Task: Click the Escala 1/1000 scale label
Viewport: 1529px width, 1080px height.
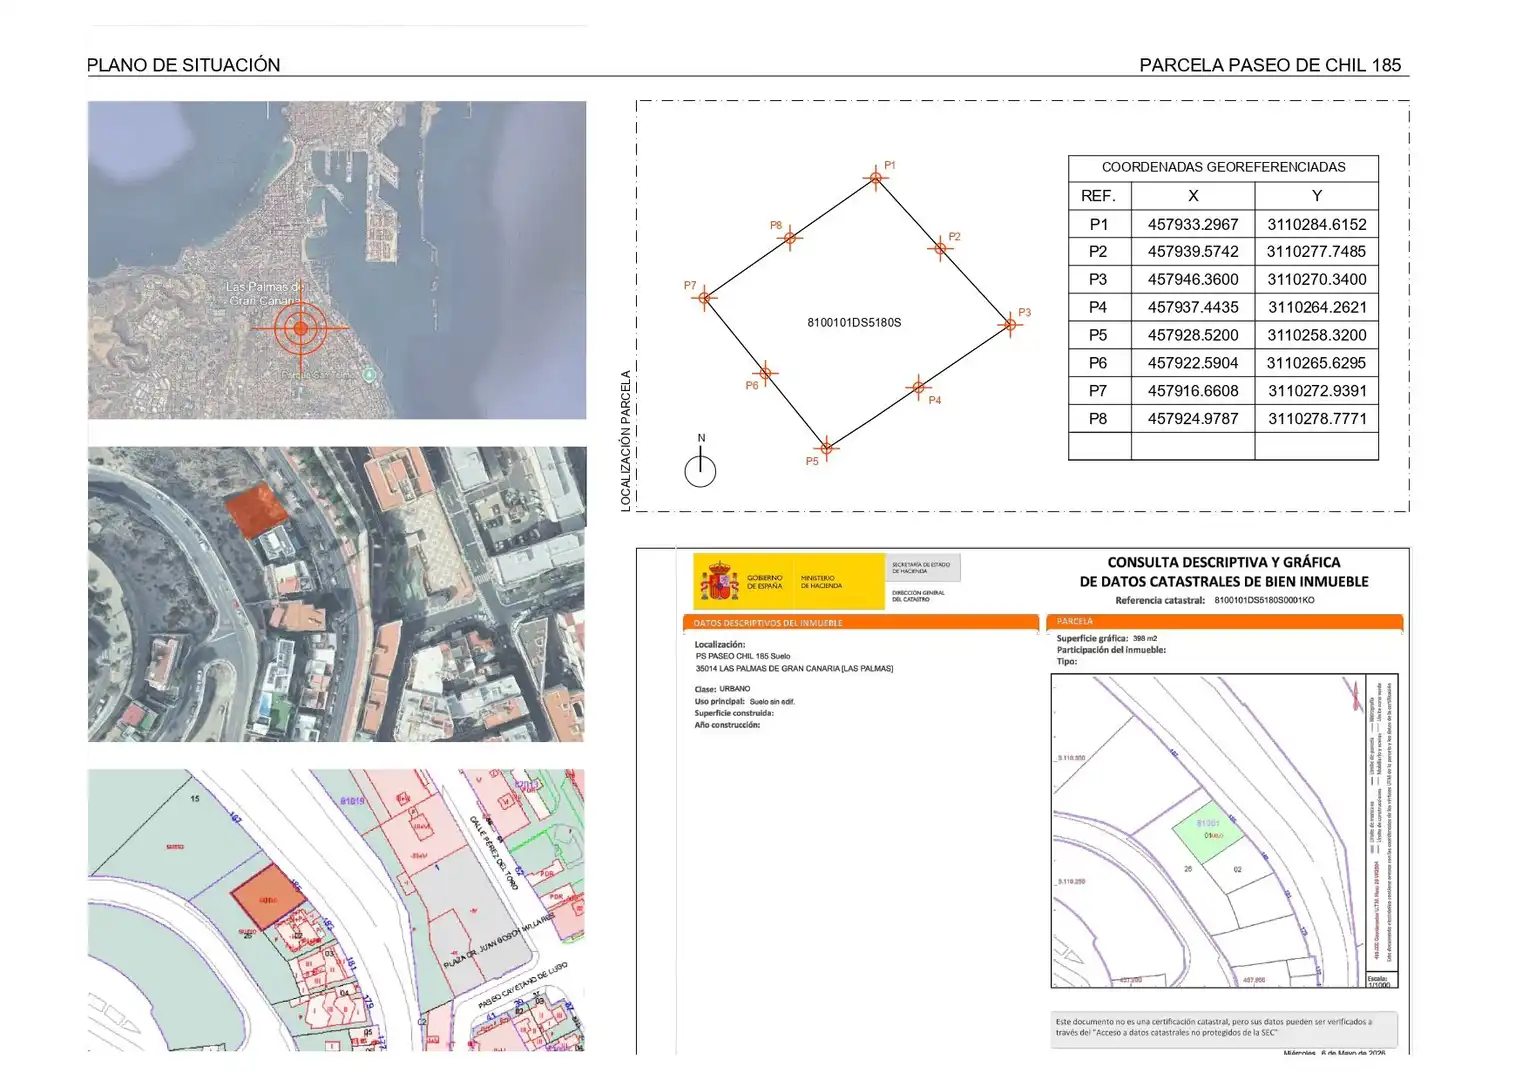Action: coord(1378,981)
